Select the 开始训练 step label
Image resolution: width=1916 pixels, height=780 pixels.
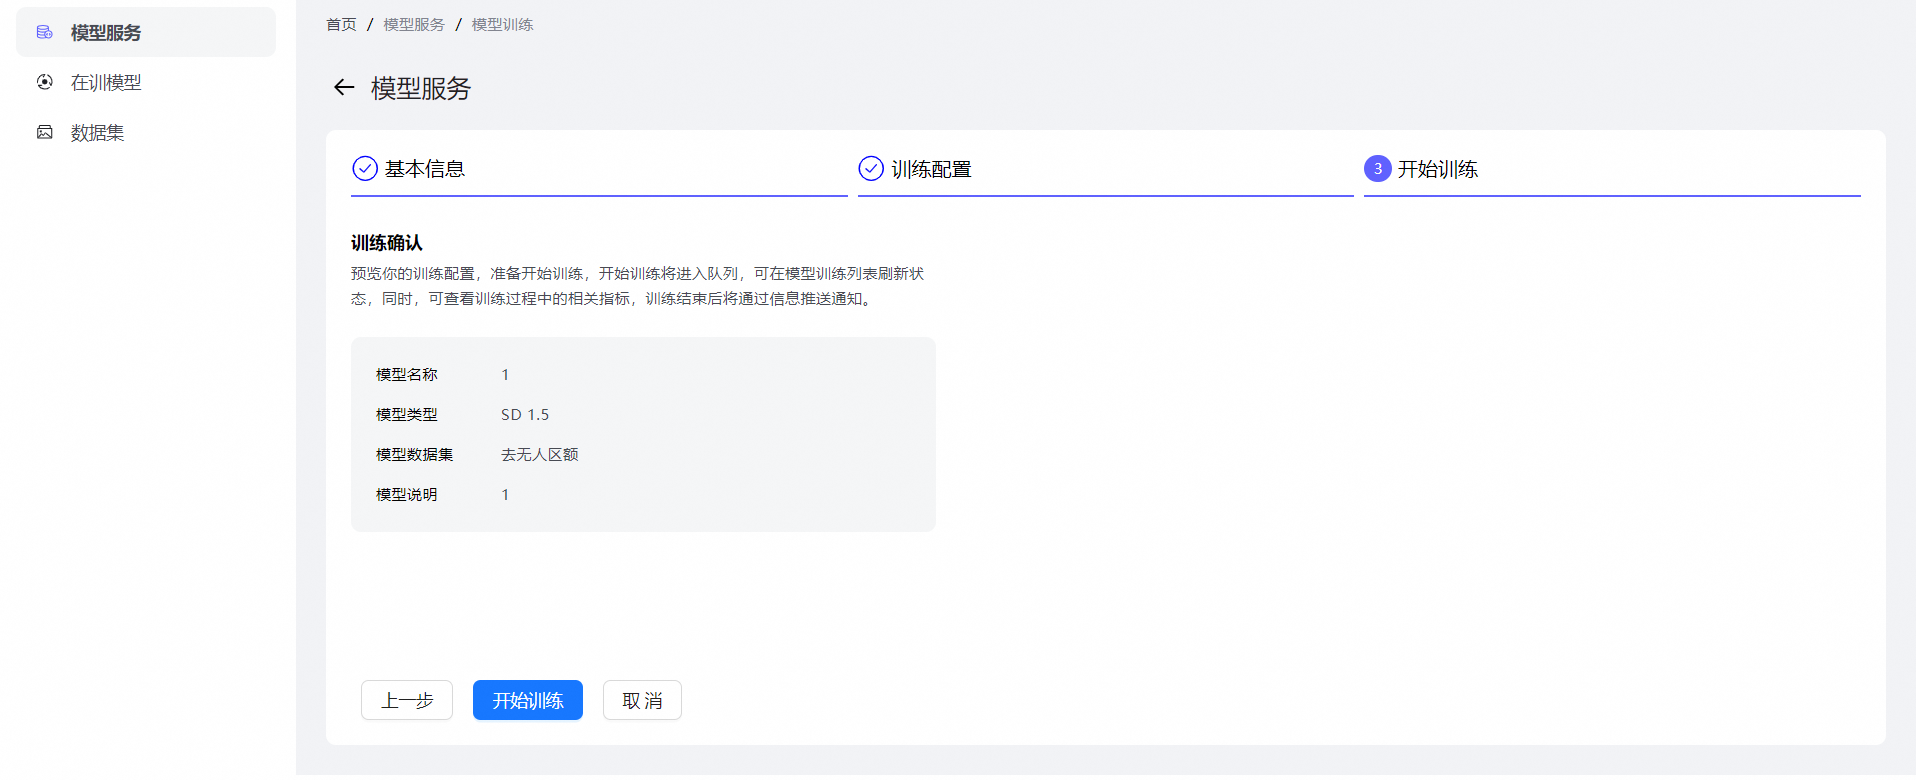1437,169
